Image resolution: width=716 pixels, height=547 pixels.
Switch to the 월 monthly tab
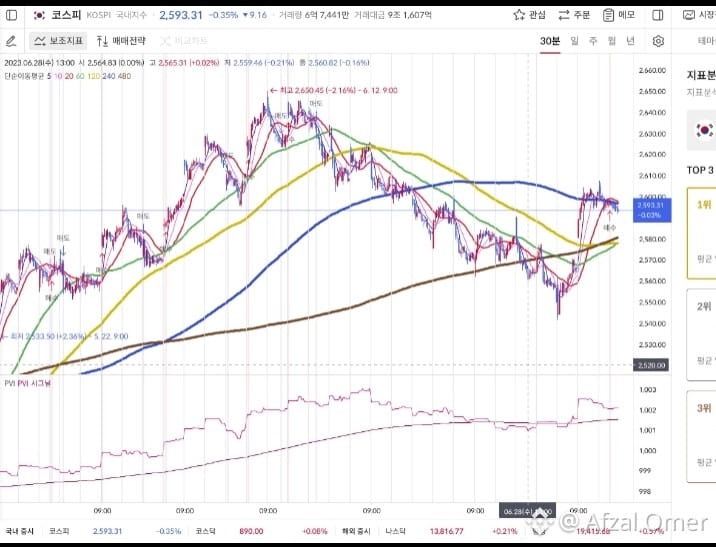(x=612, y=41)
